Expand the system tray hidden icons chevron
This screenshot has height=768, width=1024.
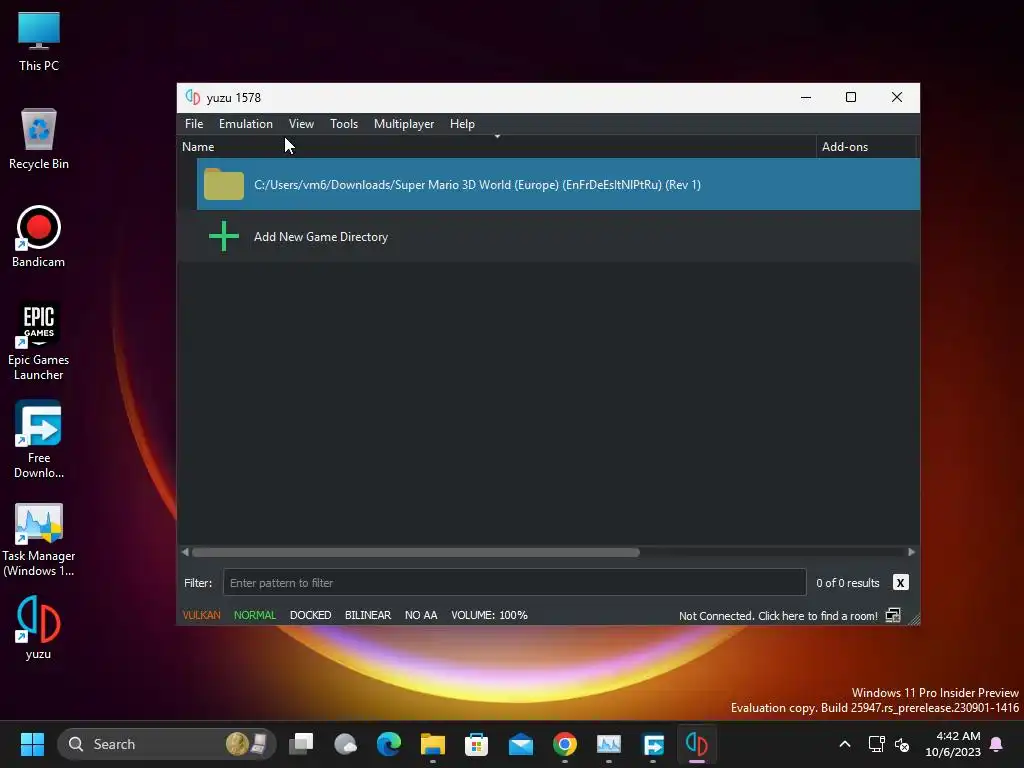point(844,744)
